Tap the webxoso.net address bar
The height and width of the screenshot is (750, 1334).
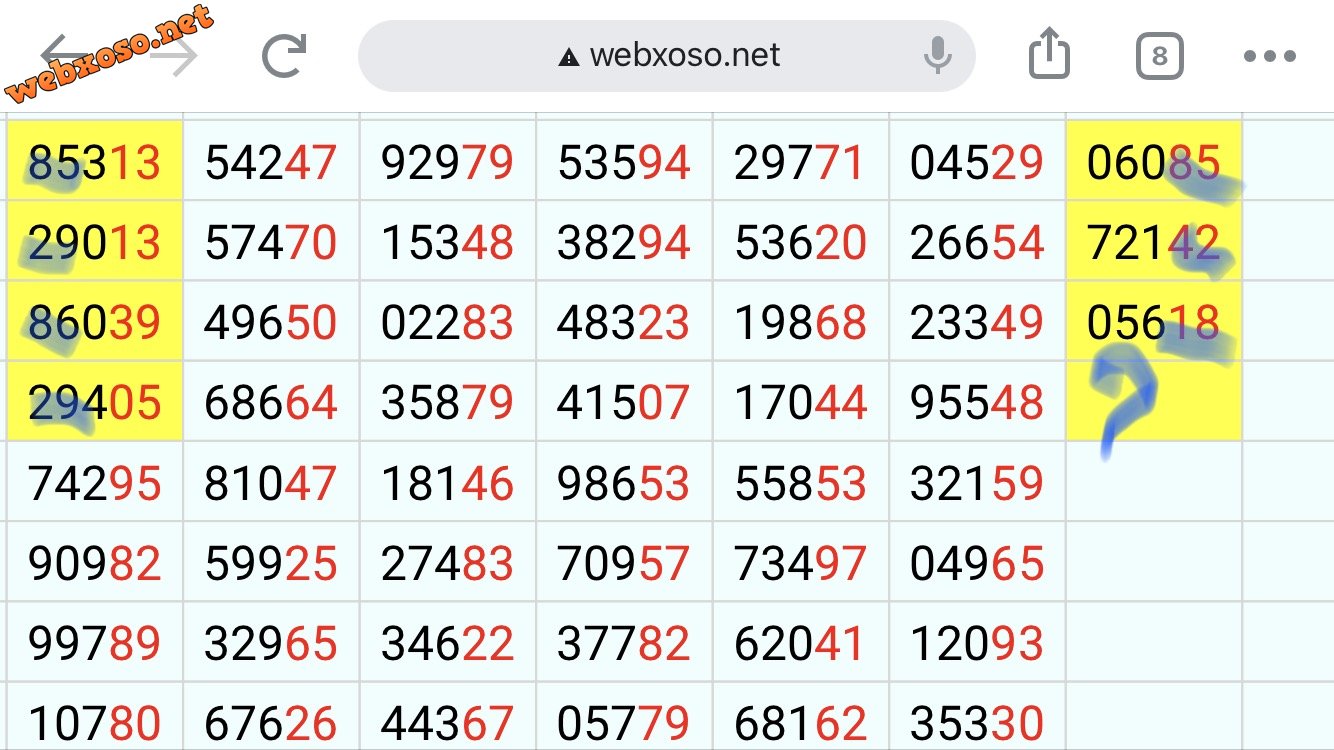click(x=666, y=55)
